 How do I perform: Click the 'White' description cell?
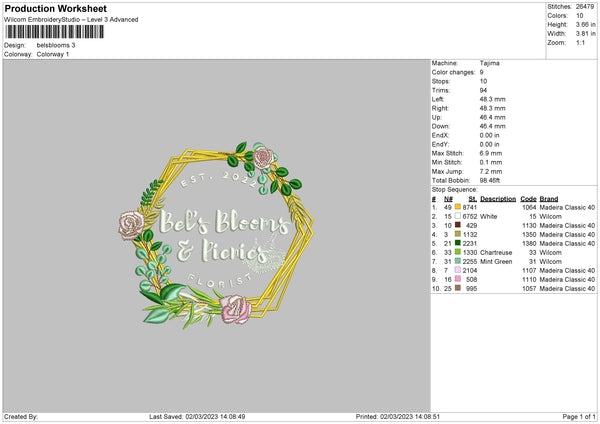[488, 216]
